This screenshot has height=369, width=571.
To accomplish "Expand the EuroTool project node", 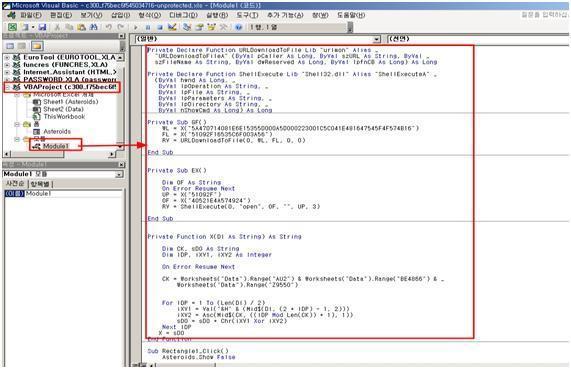I will tap(7, 58).
